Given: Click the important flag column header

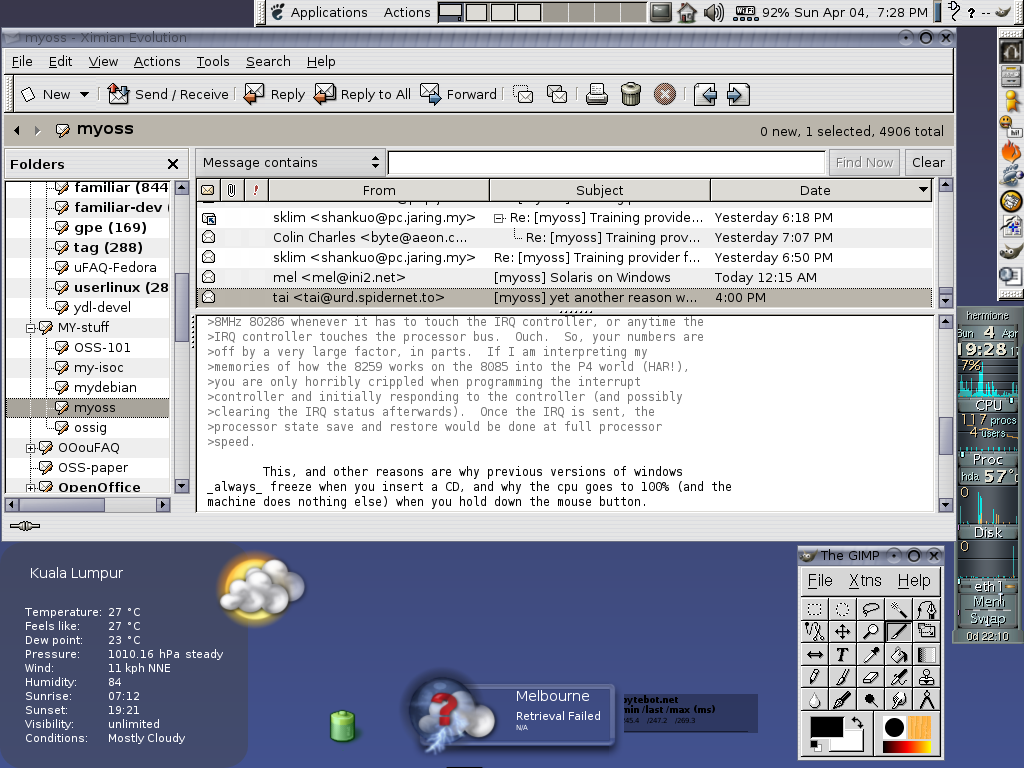Looking at the screenshot, I should 255,190.
